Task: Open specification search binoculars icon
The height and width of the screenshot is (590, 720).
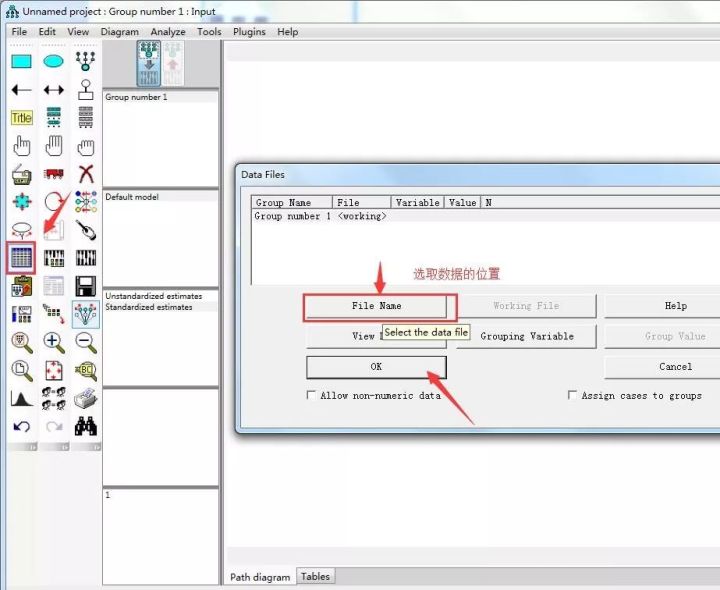Action: (85, 427)
